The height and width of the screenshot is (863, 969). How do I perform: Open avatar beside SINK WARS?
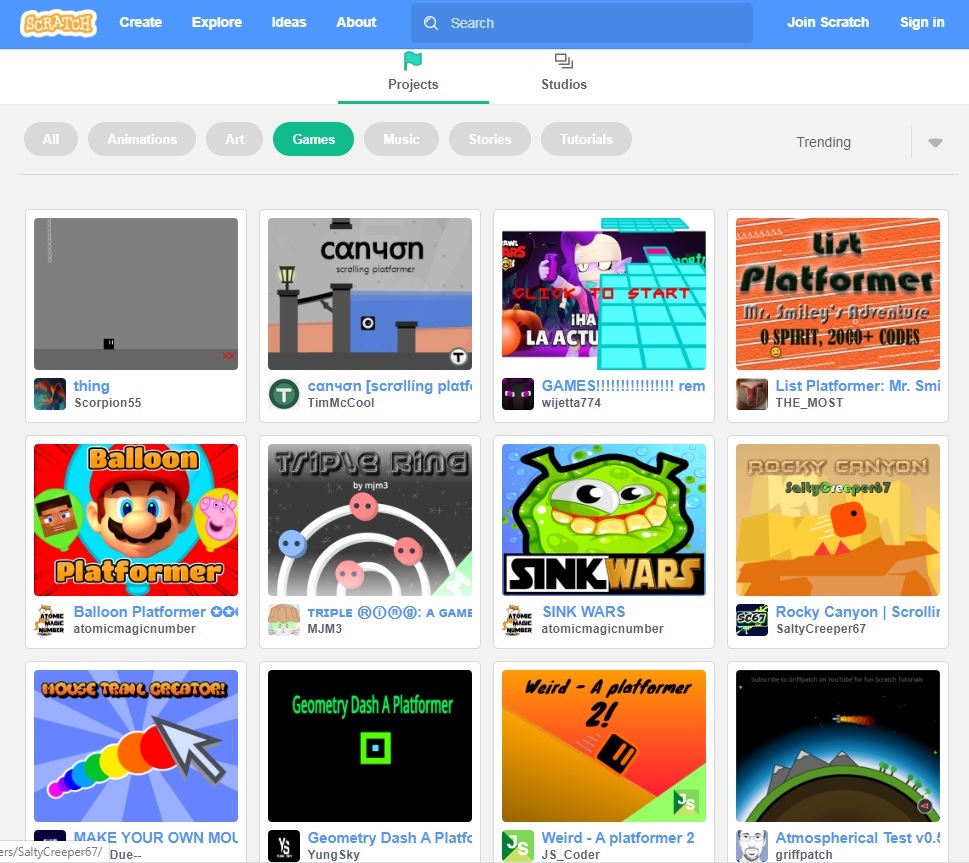coord(518,620)
